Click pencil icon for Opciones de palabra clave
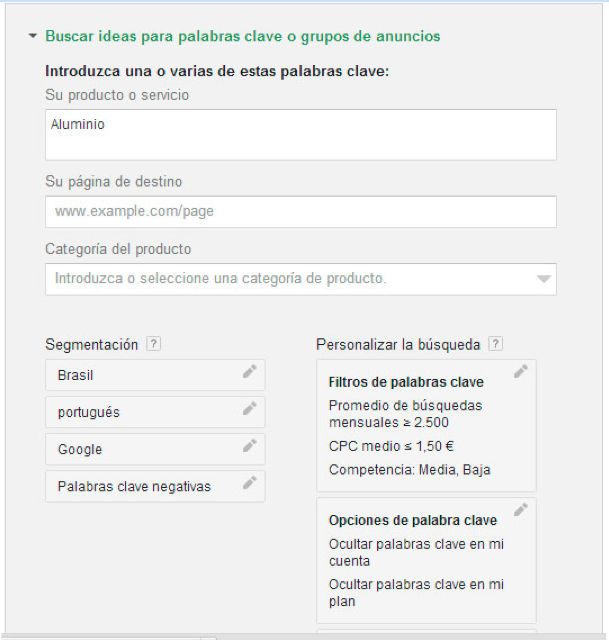The height and width of the screenshot is (640, 609). pyautogui.click(x=520, y=510)
